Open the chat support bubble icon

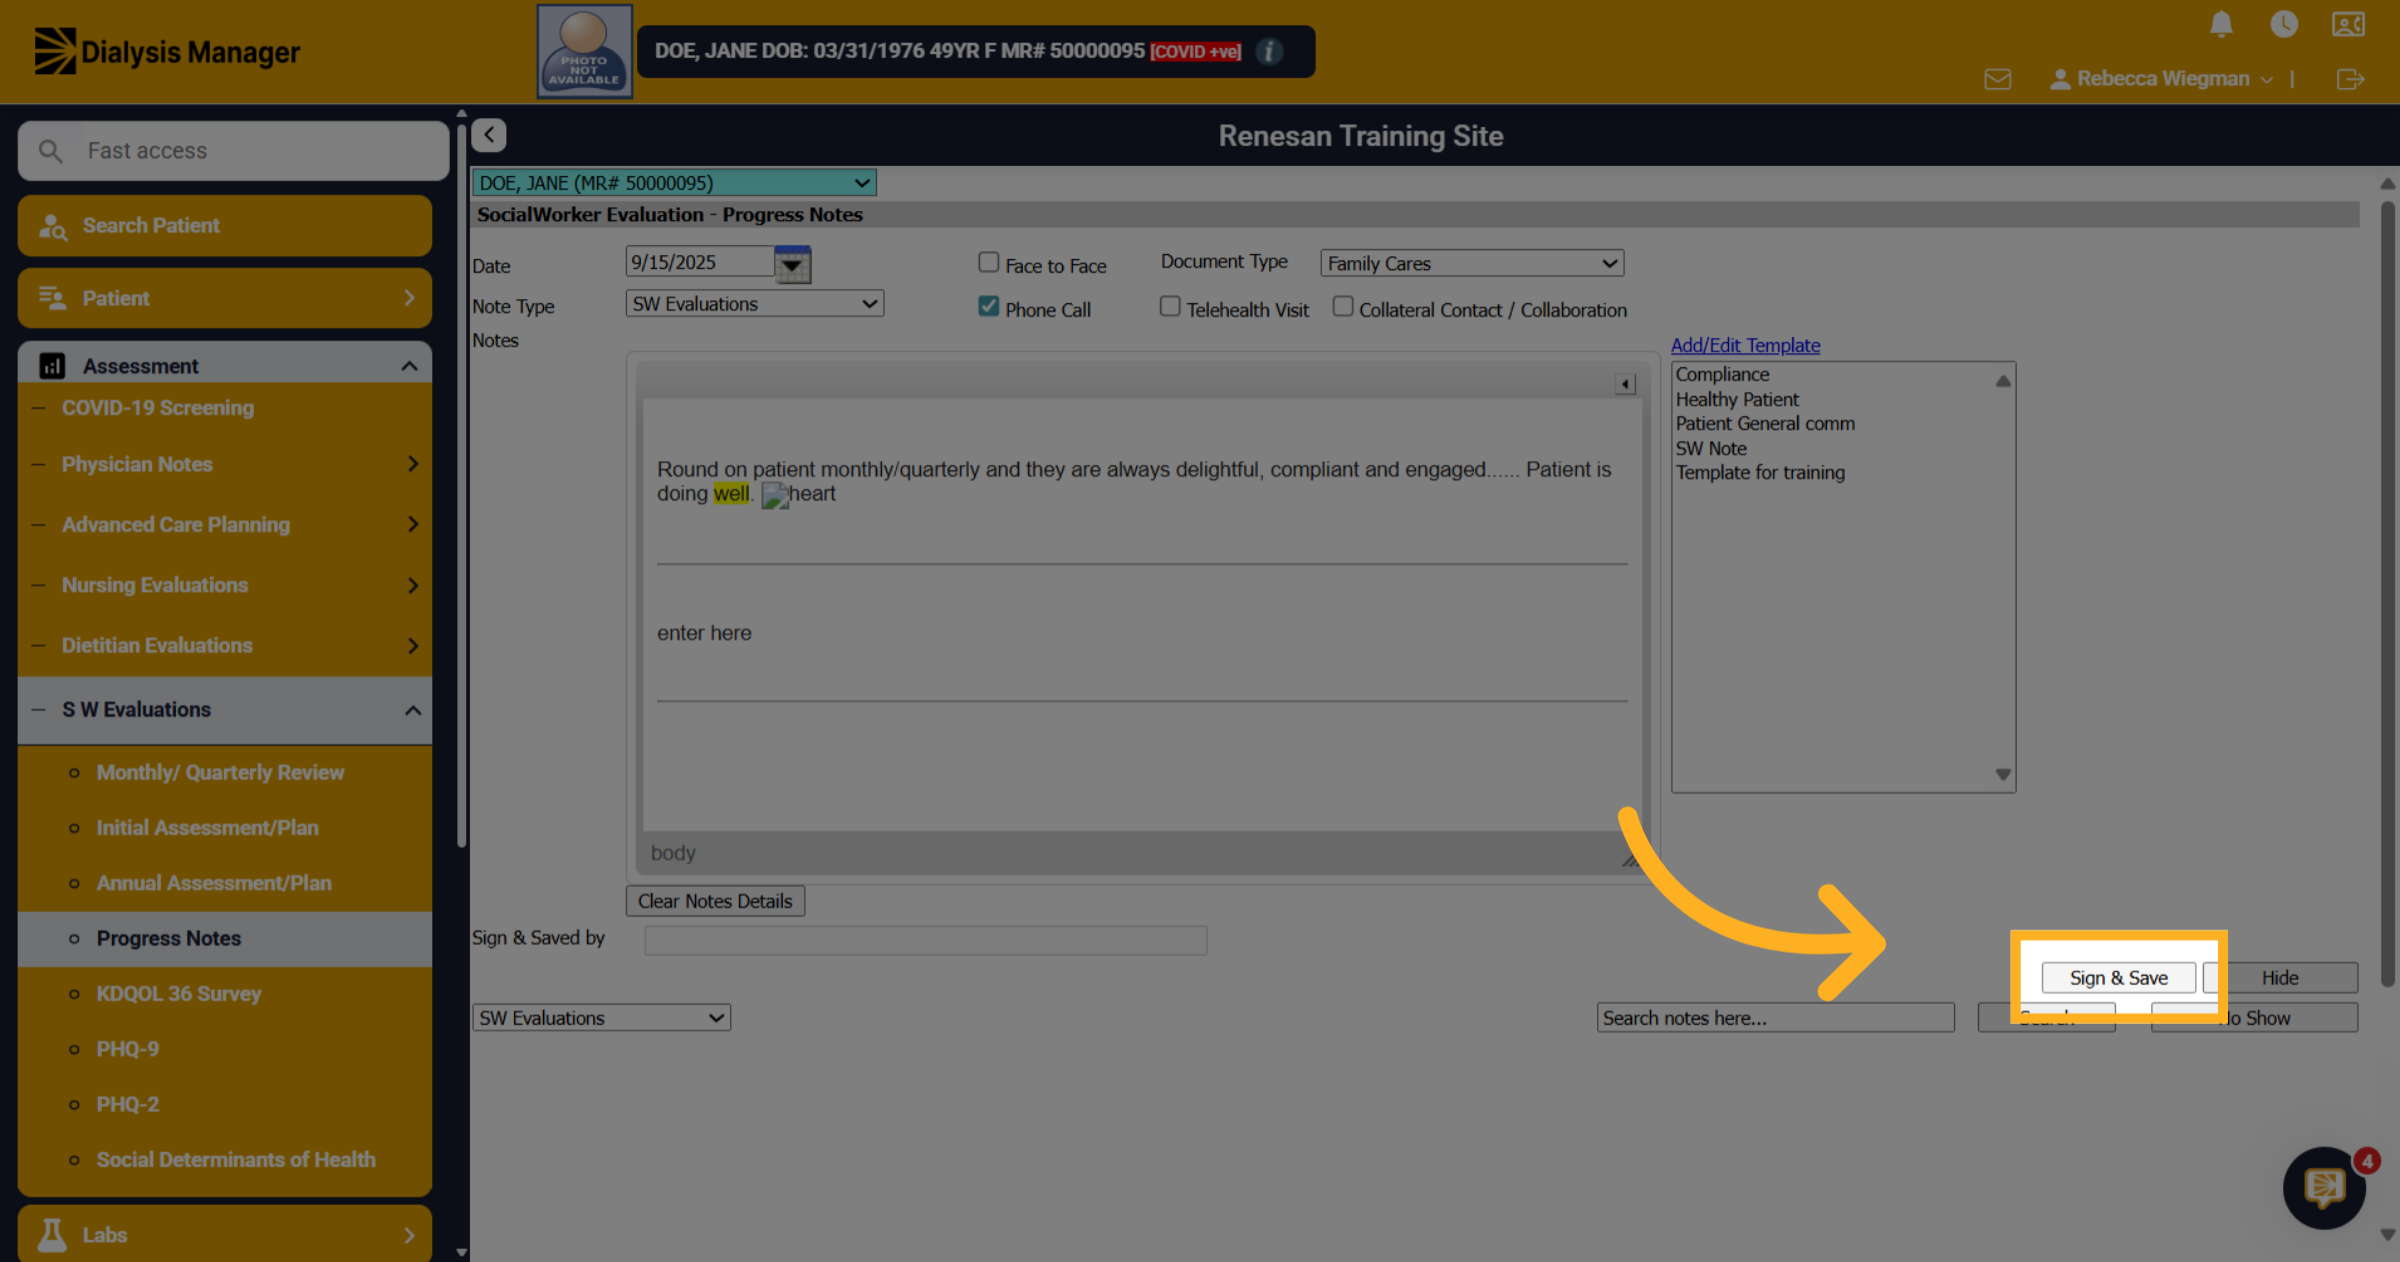2324,1188
